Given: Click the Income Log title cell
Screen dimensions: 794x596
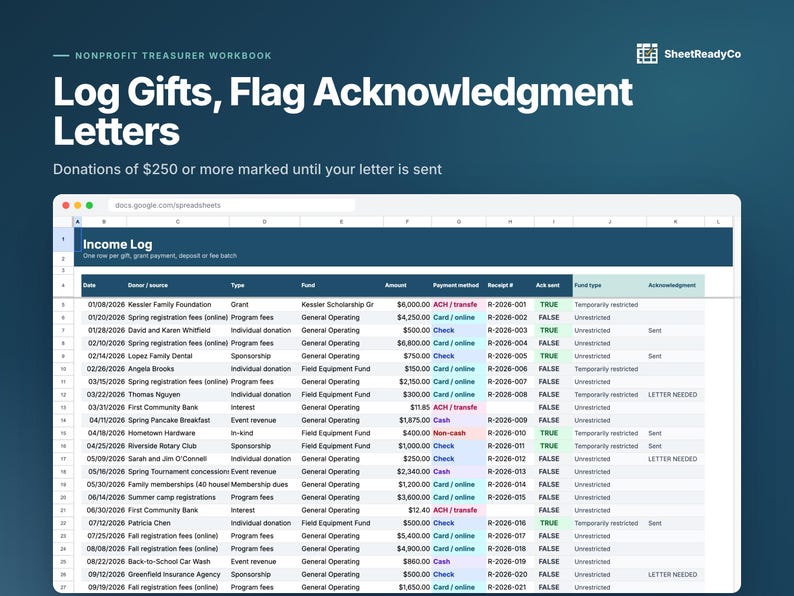Looking at the screenshot, I should pyautogui.click(x=117, y=244).
